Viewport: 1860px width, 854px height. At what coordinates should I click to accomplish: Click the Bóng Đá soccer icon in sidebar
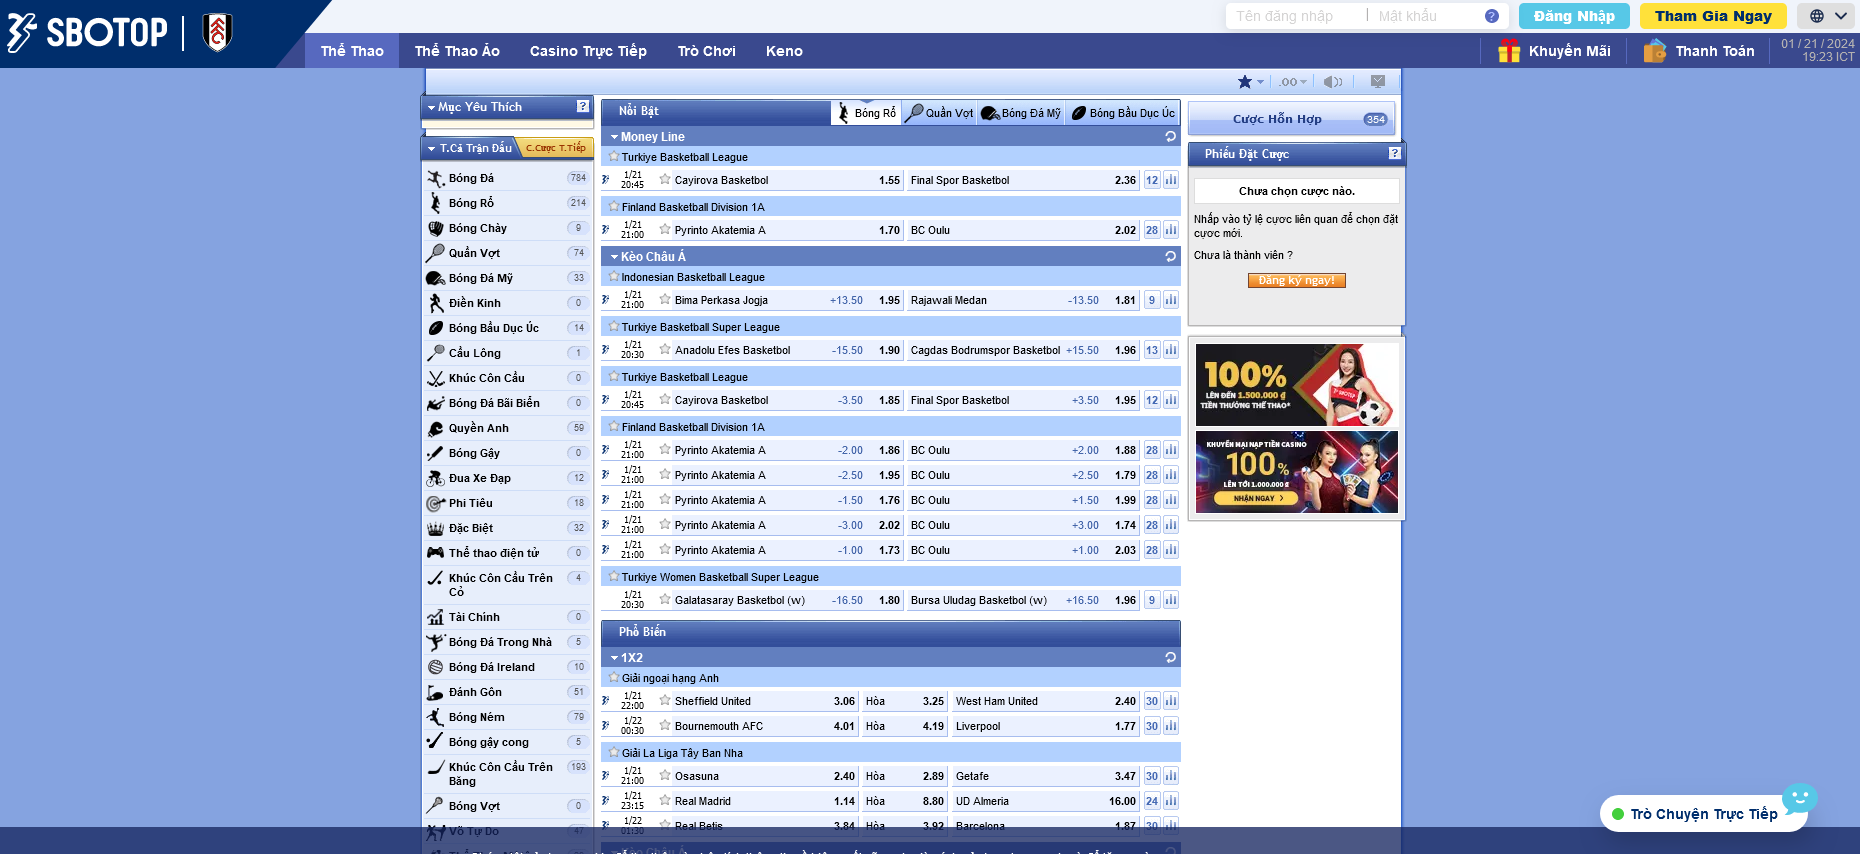tap(435, 178)
